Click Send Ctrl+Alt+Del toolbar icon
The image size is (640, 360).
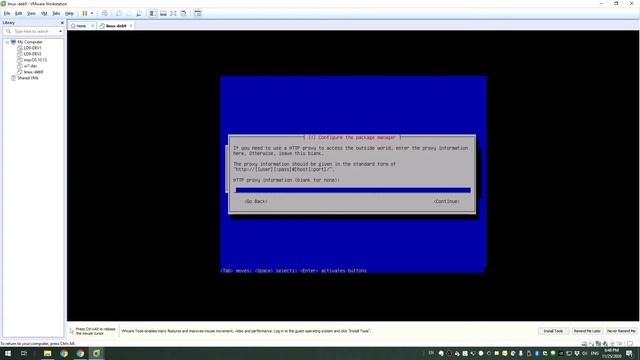point(104,13)
